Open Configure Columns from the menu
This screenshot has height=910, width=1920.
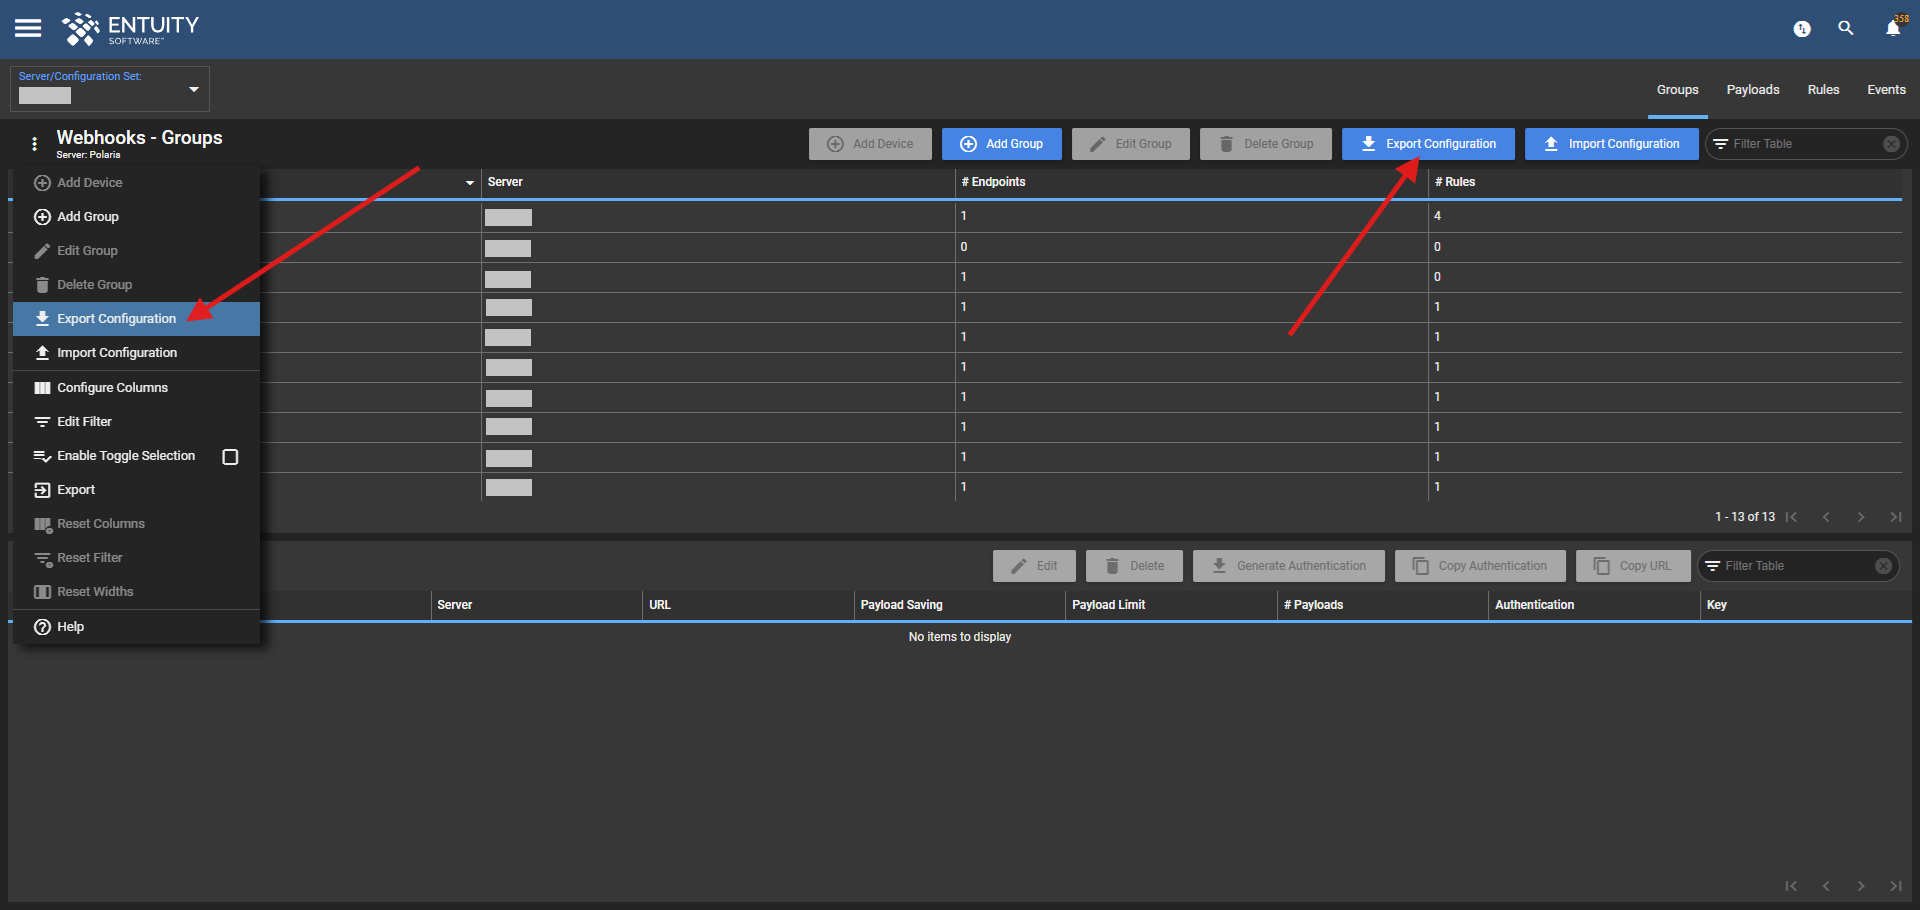[136, 388]
